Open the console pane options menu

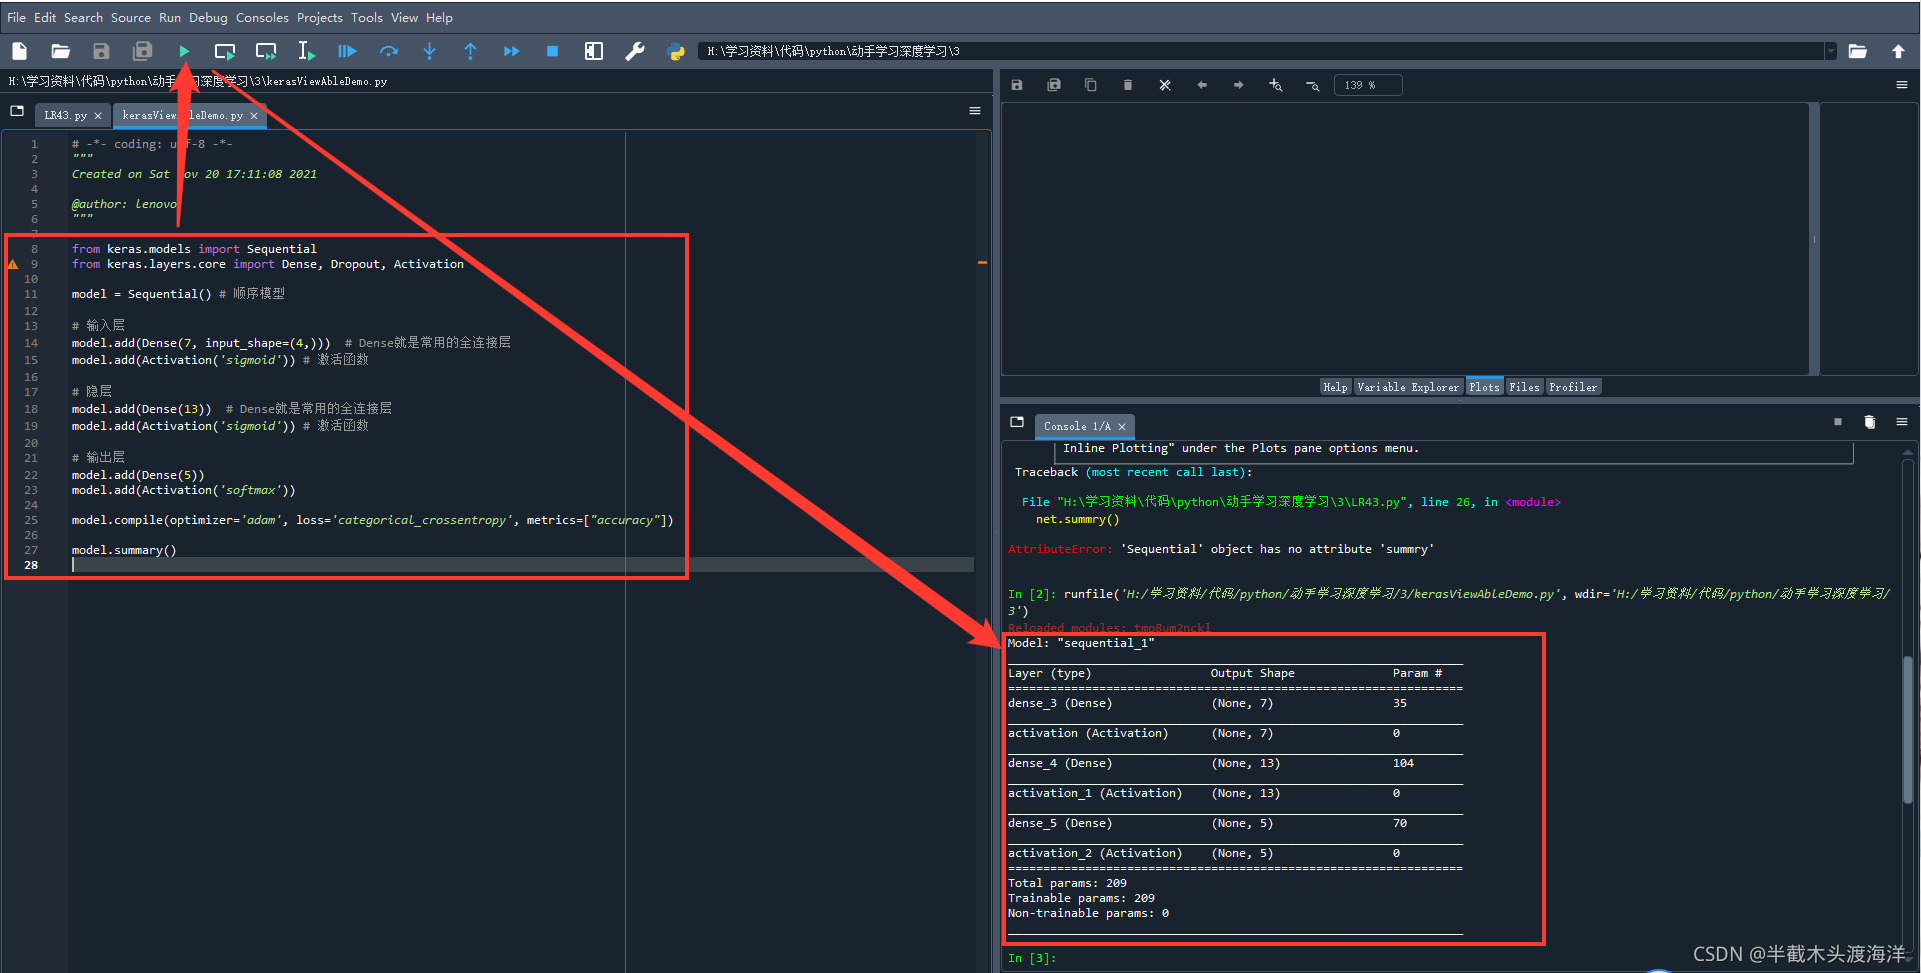coord(1902,422)
